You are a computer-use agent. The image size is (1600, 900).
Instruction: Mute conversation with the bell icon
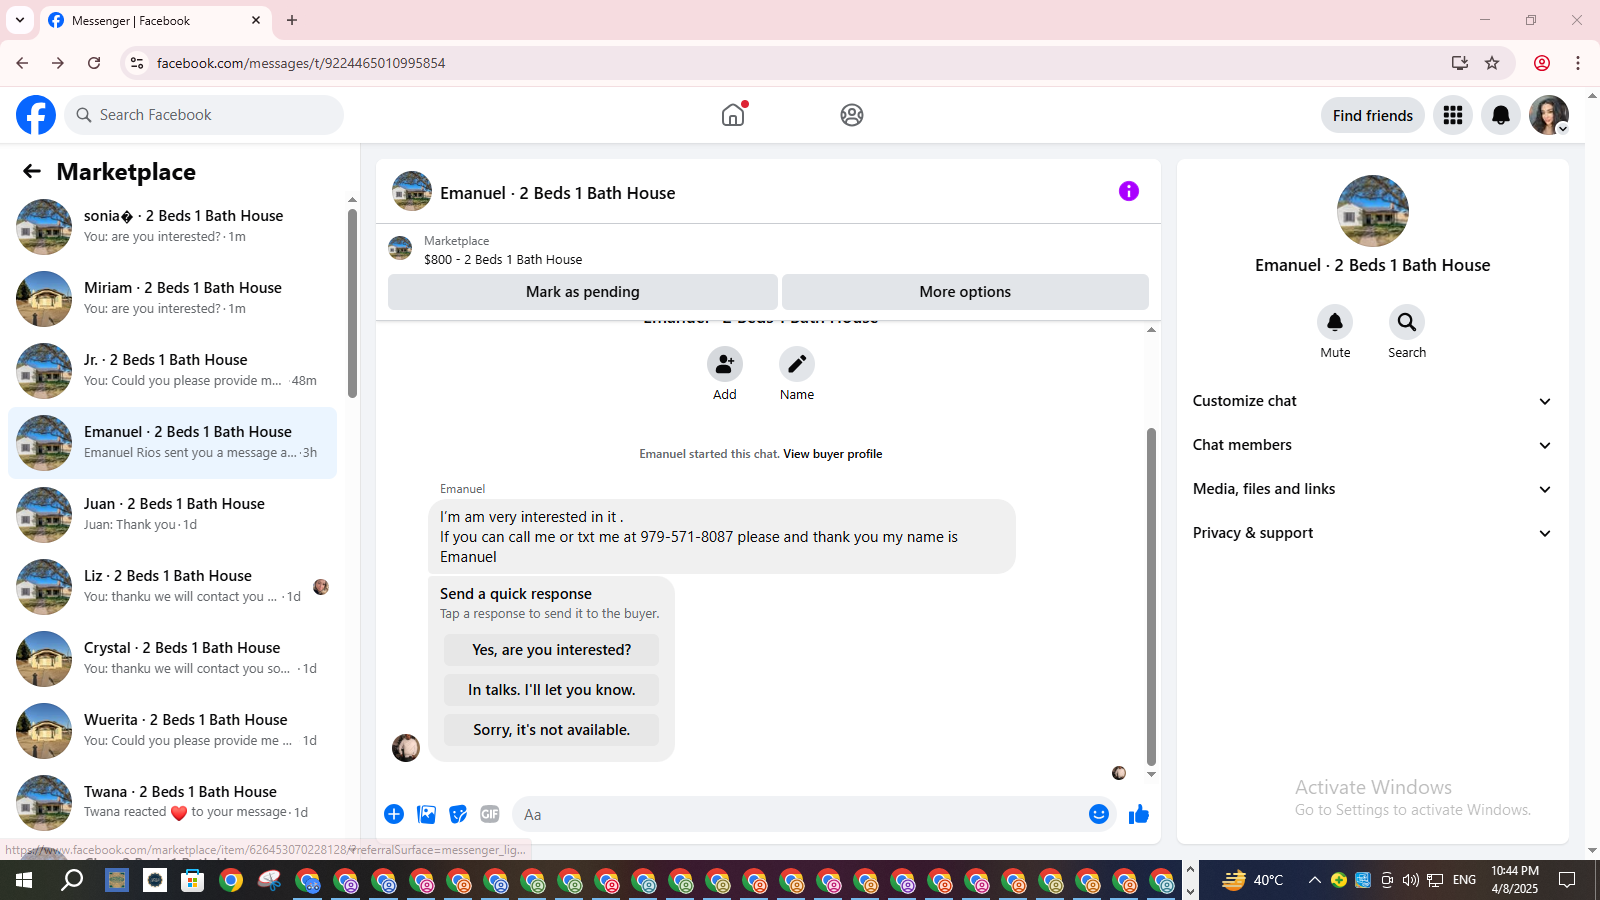(1335, 322)
